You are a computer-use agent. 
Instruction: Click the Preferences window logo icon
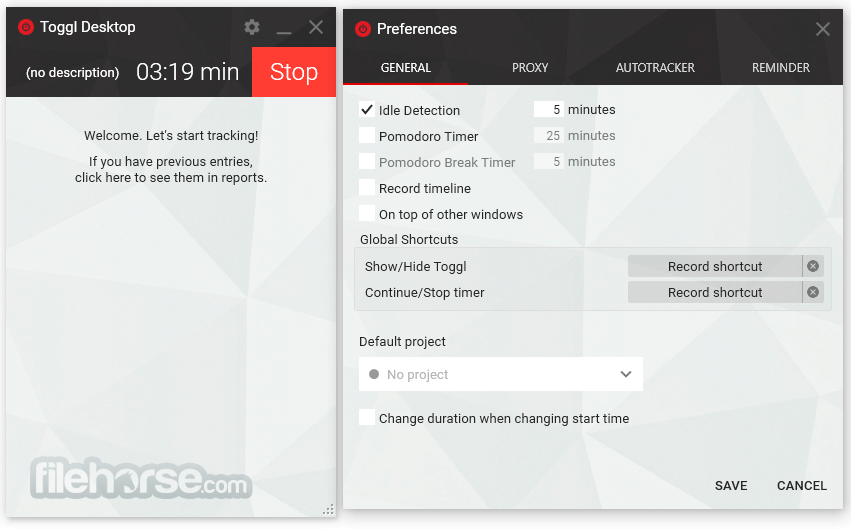click(363, 29)
